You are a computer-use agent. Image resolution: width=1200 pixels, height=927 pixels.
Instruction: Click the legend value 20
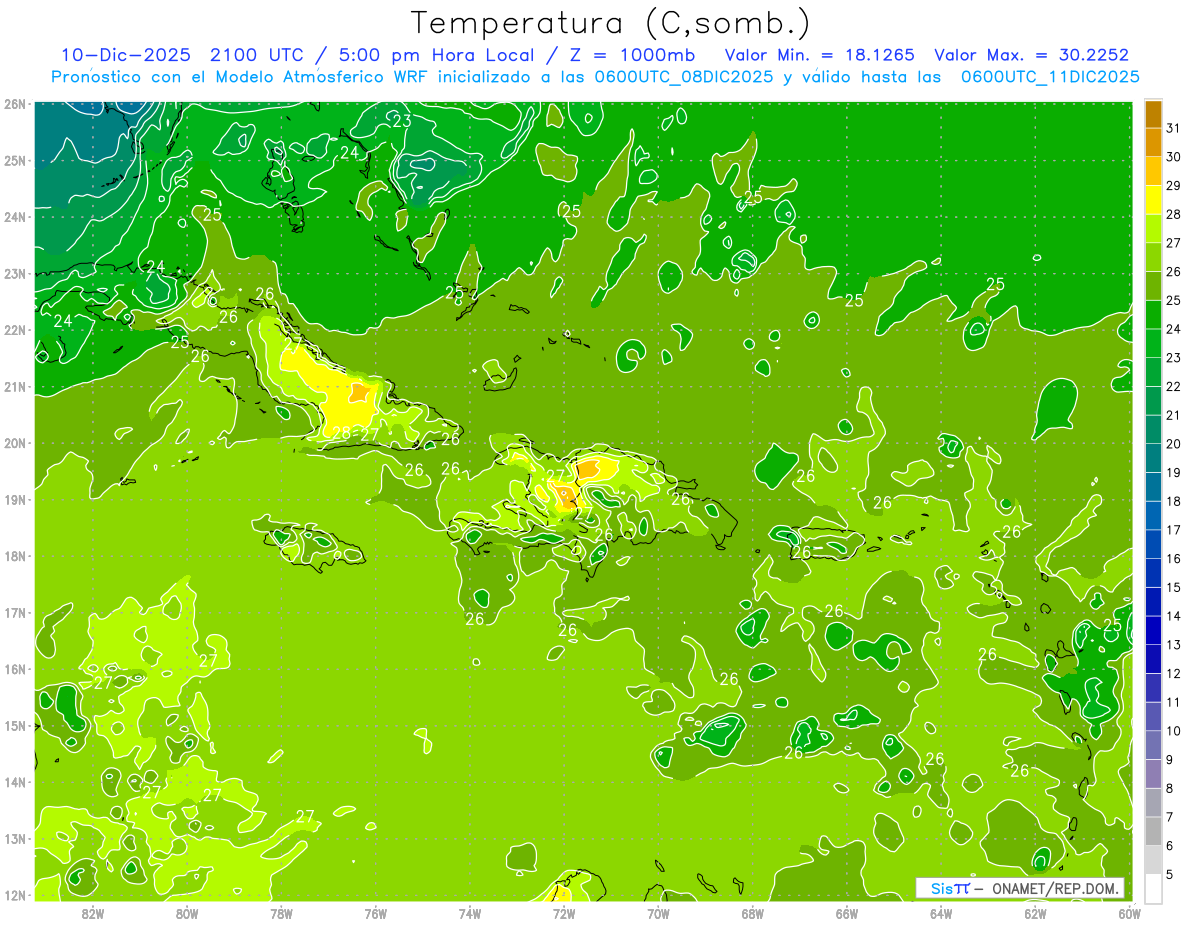click(x=1174, y=443)
